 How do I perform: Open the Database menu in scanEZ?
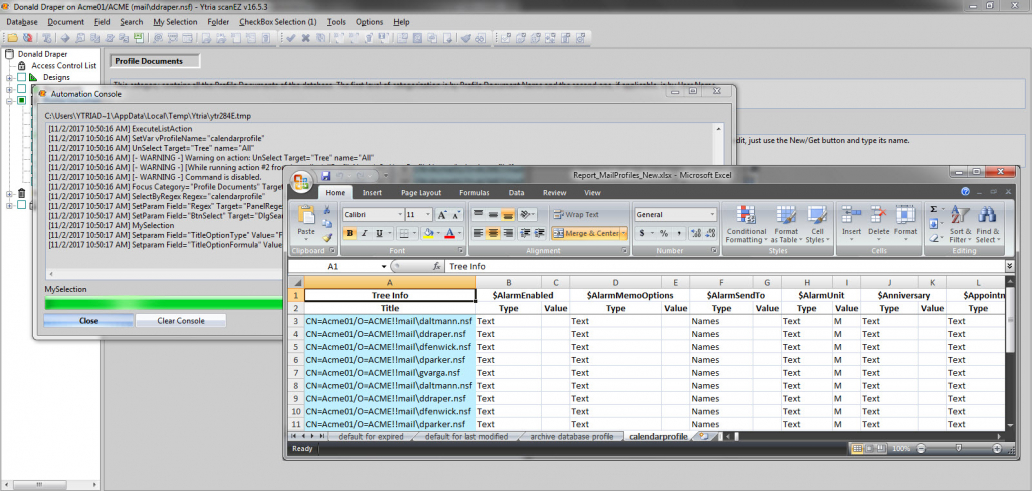coord(22,22)
